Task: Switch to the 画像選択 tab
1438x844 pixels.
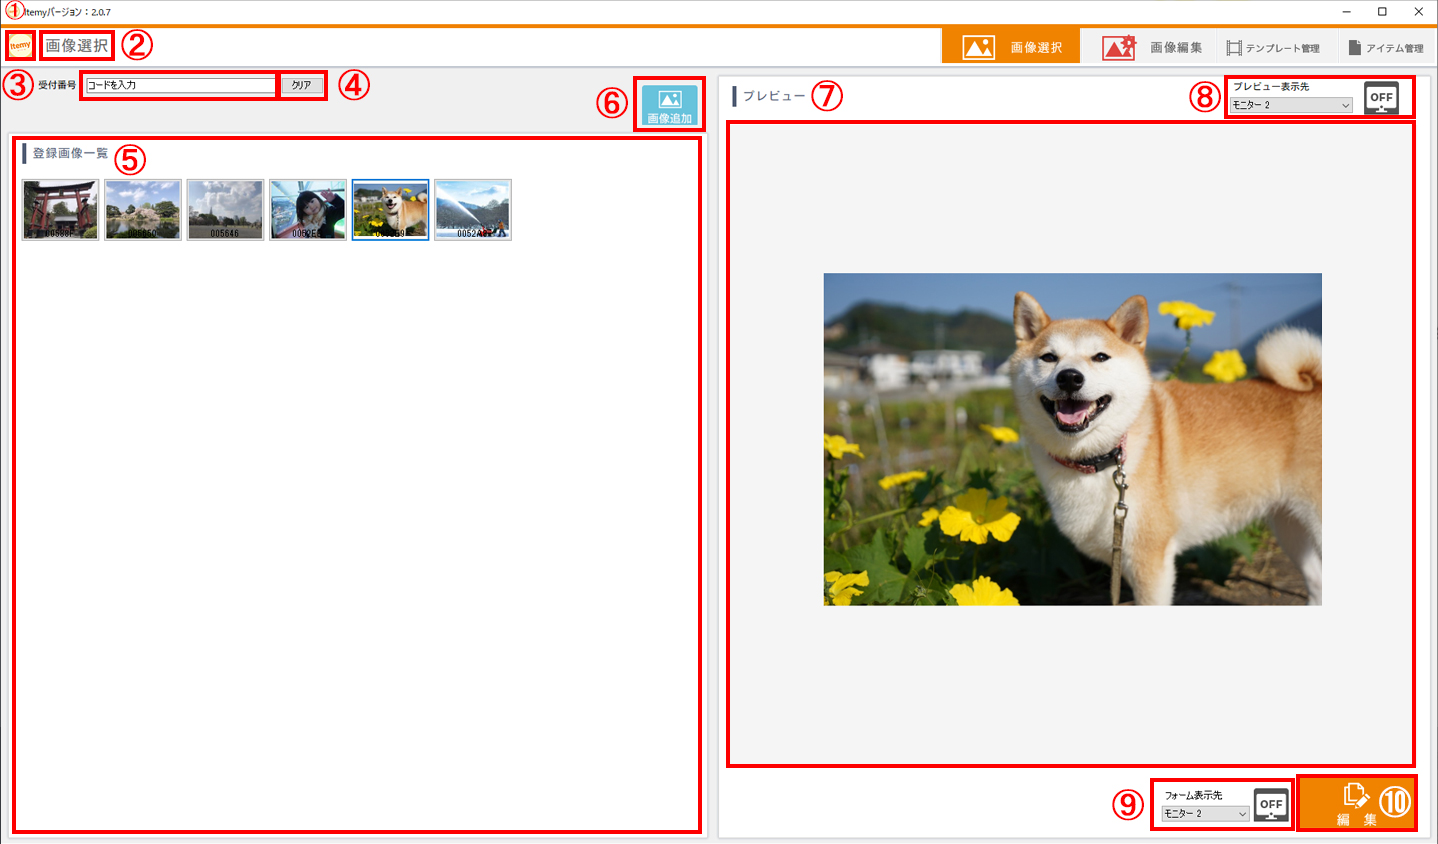Action: 1011,47
